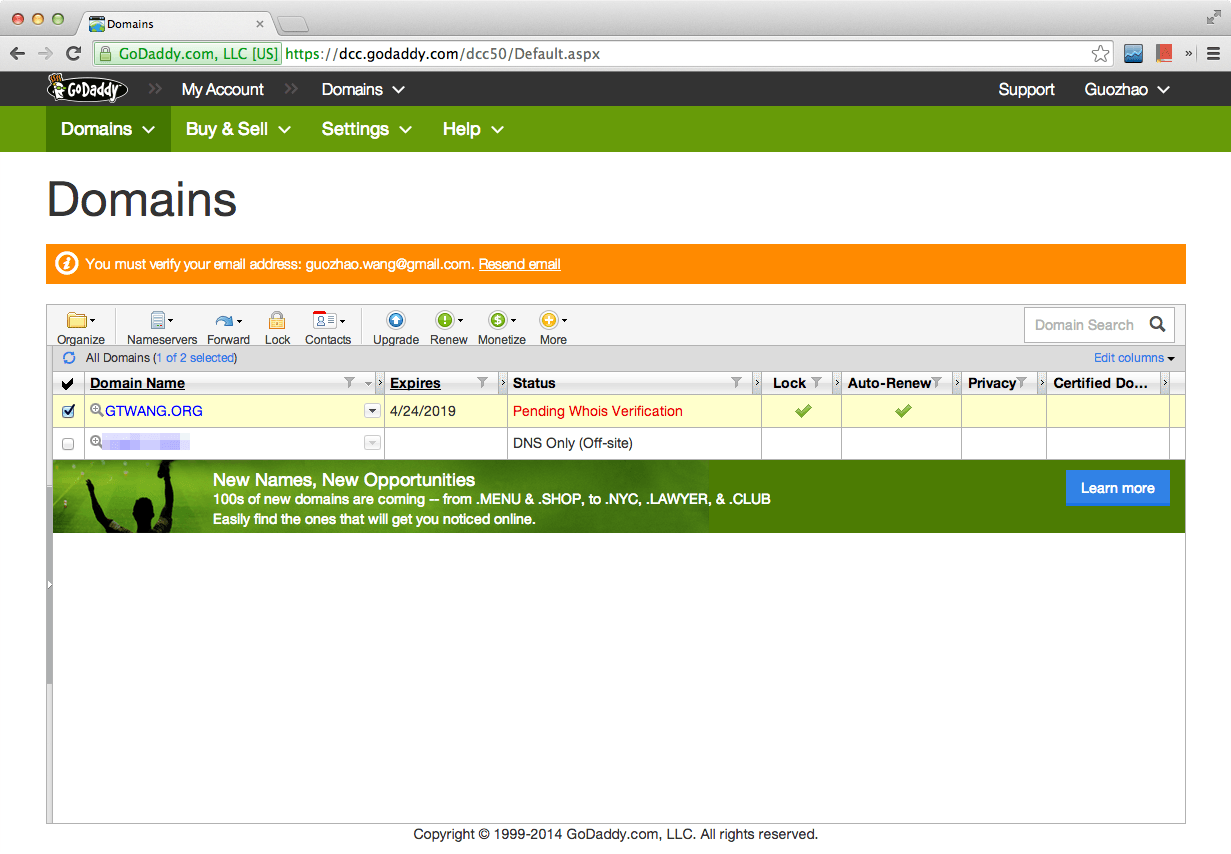The image size is (1231, 854).
Task: Uncheck the GTWANG.ORG row checkbox
Action: [67, 410]
